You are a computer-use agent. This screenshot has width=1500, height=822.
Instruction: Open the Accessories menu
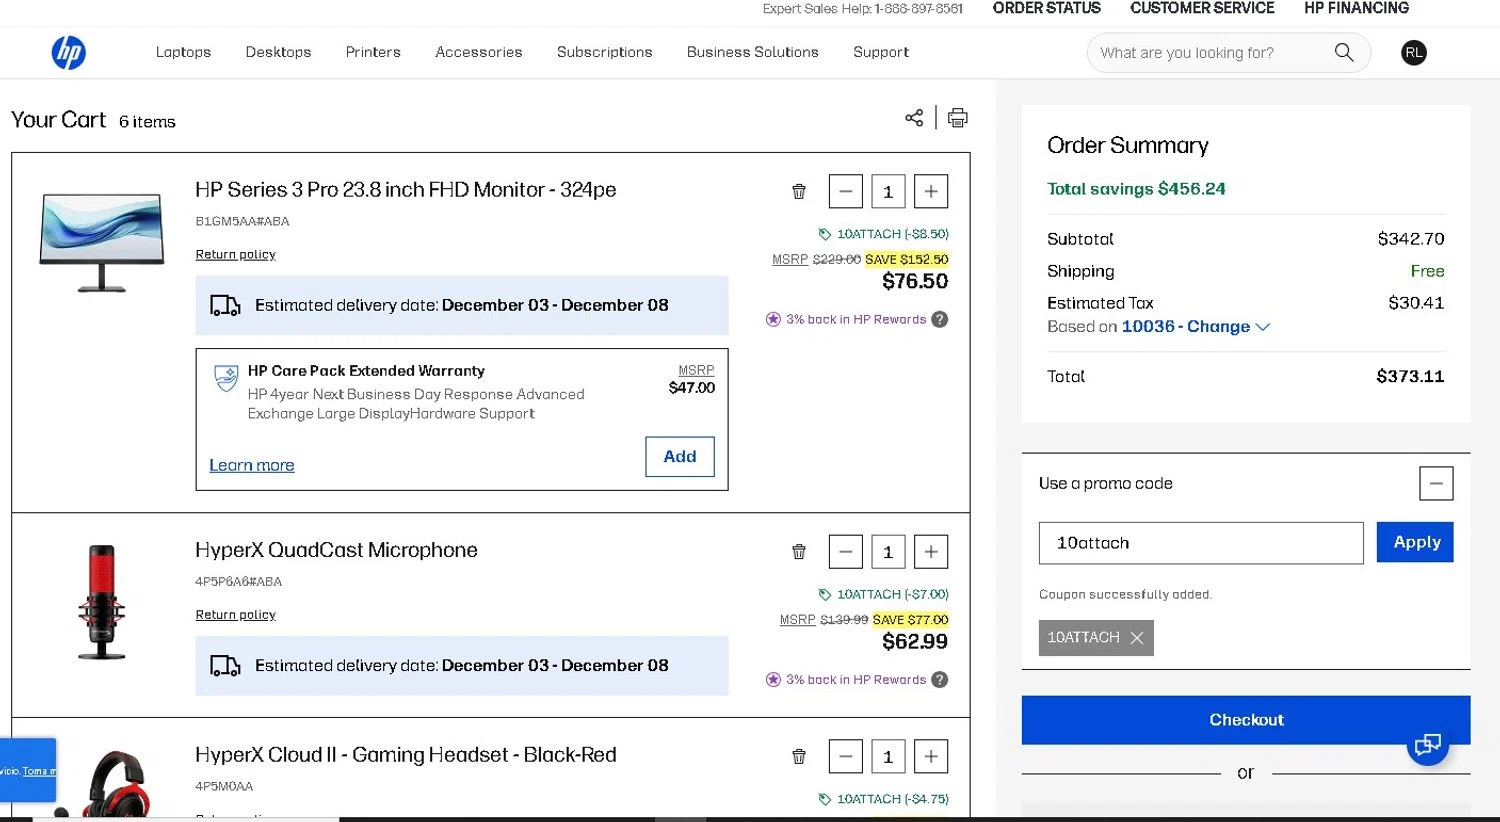click(x=478, y=52)
